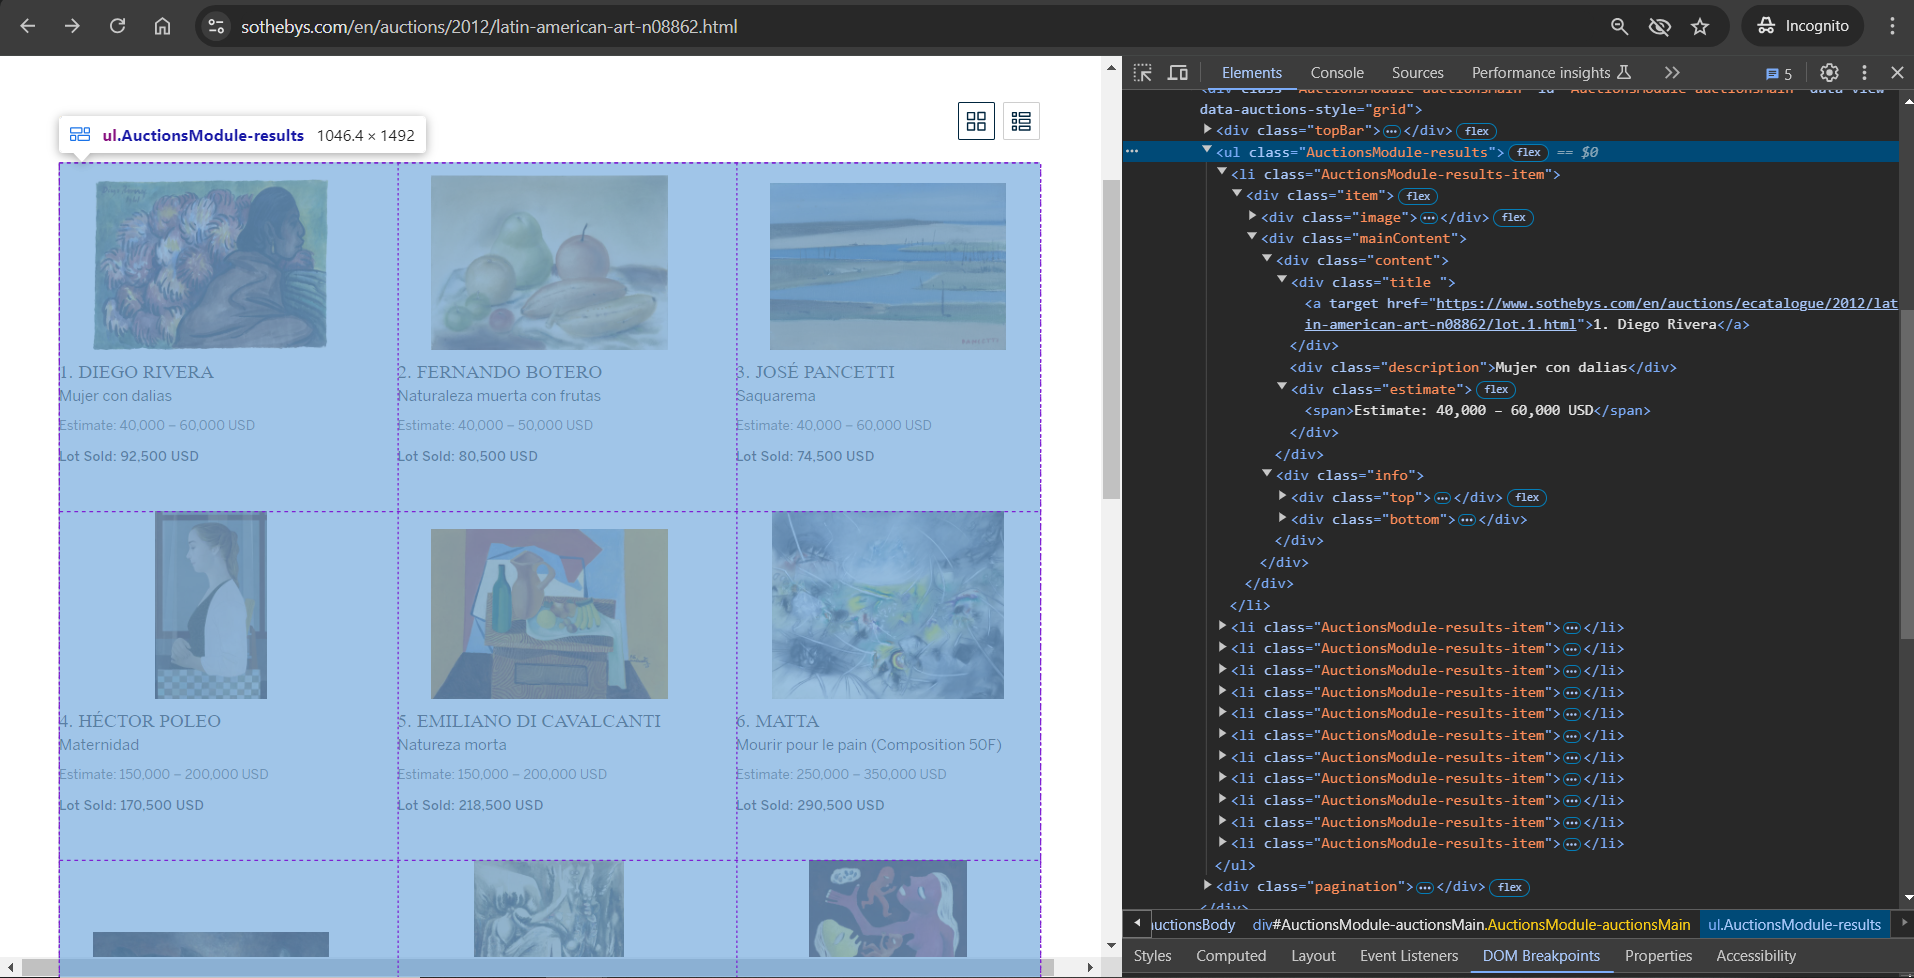Click the Diego Rivera painting thumbnail

tap(211, 264)
